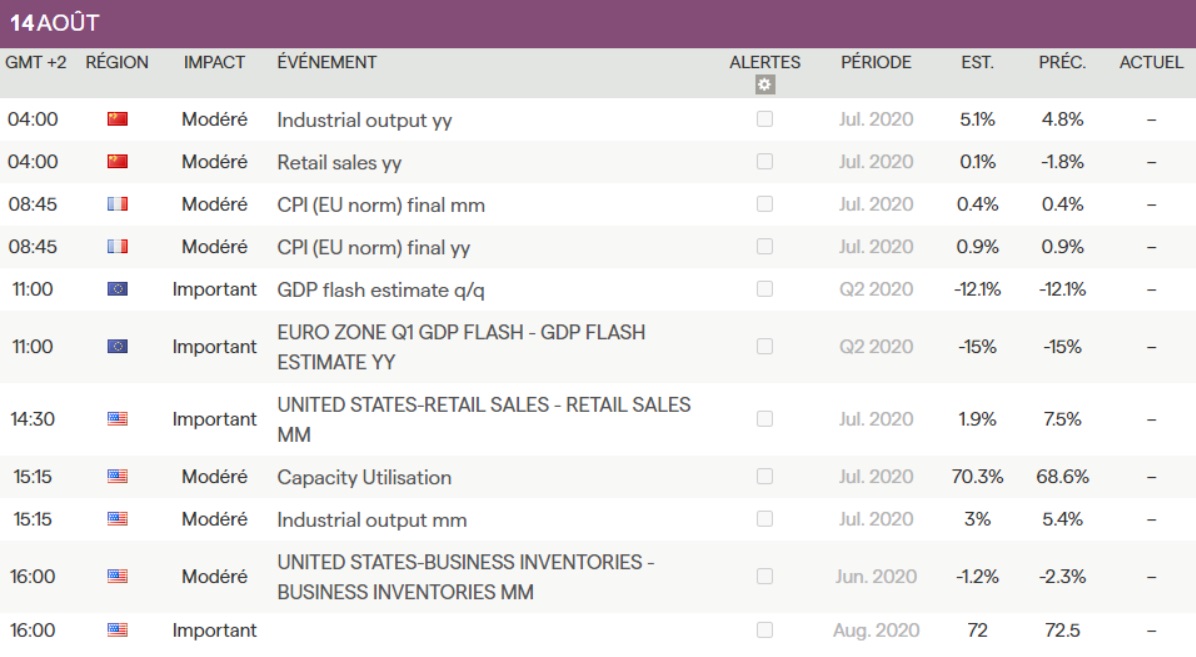Viewport: 1196px width, 657px height.
Task: Click France flag beside CPI final yy
Action: click(x=117, y=247)
